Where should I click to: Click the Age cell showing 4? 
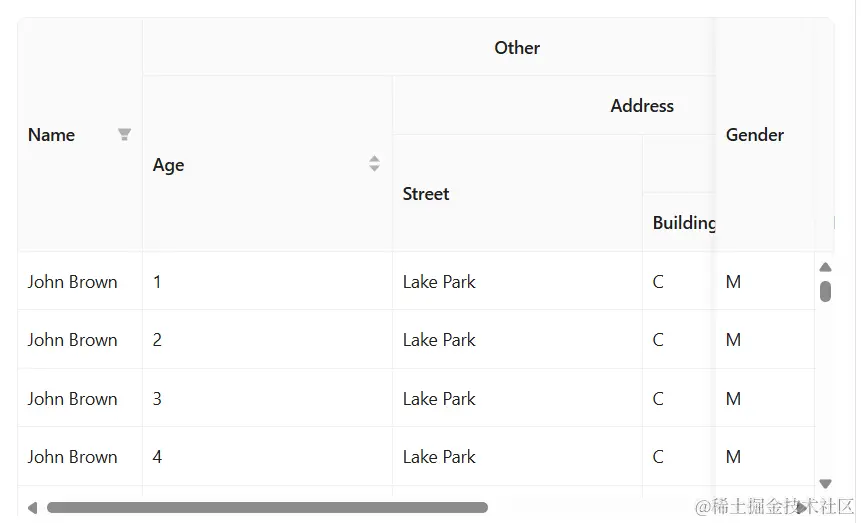click(157, 457)
